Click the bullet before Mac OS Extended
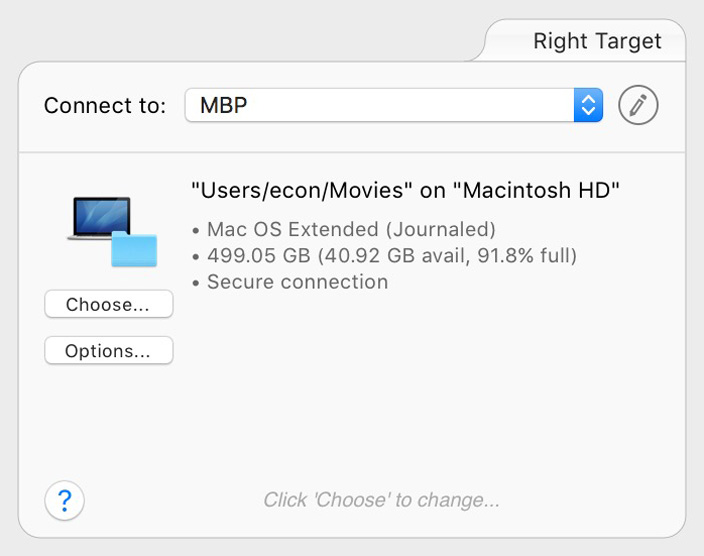Screen dimensions: 704x556 195,231
